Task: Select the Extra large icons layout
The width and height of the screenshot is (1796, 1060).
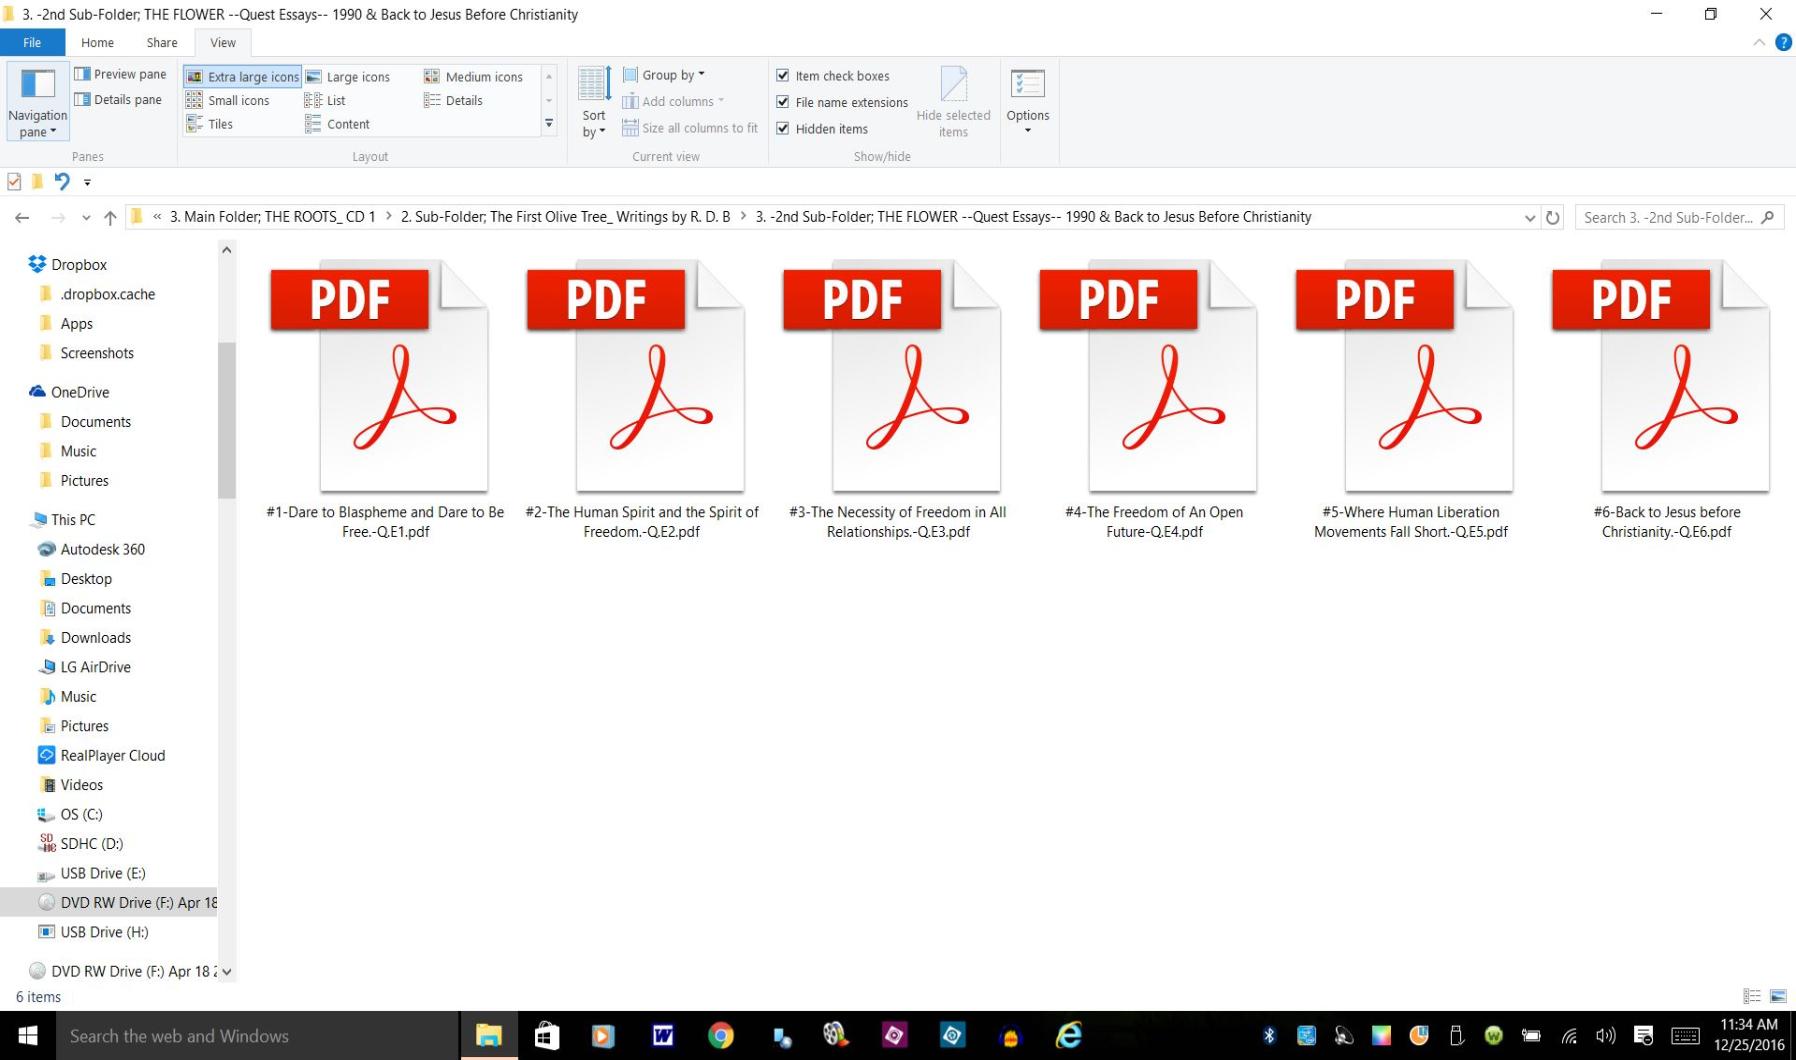Action: pyautogui.click(x=242, y=77)
